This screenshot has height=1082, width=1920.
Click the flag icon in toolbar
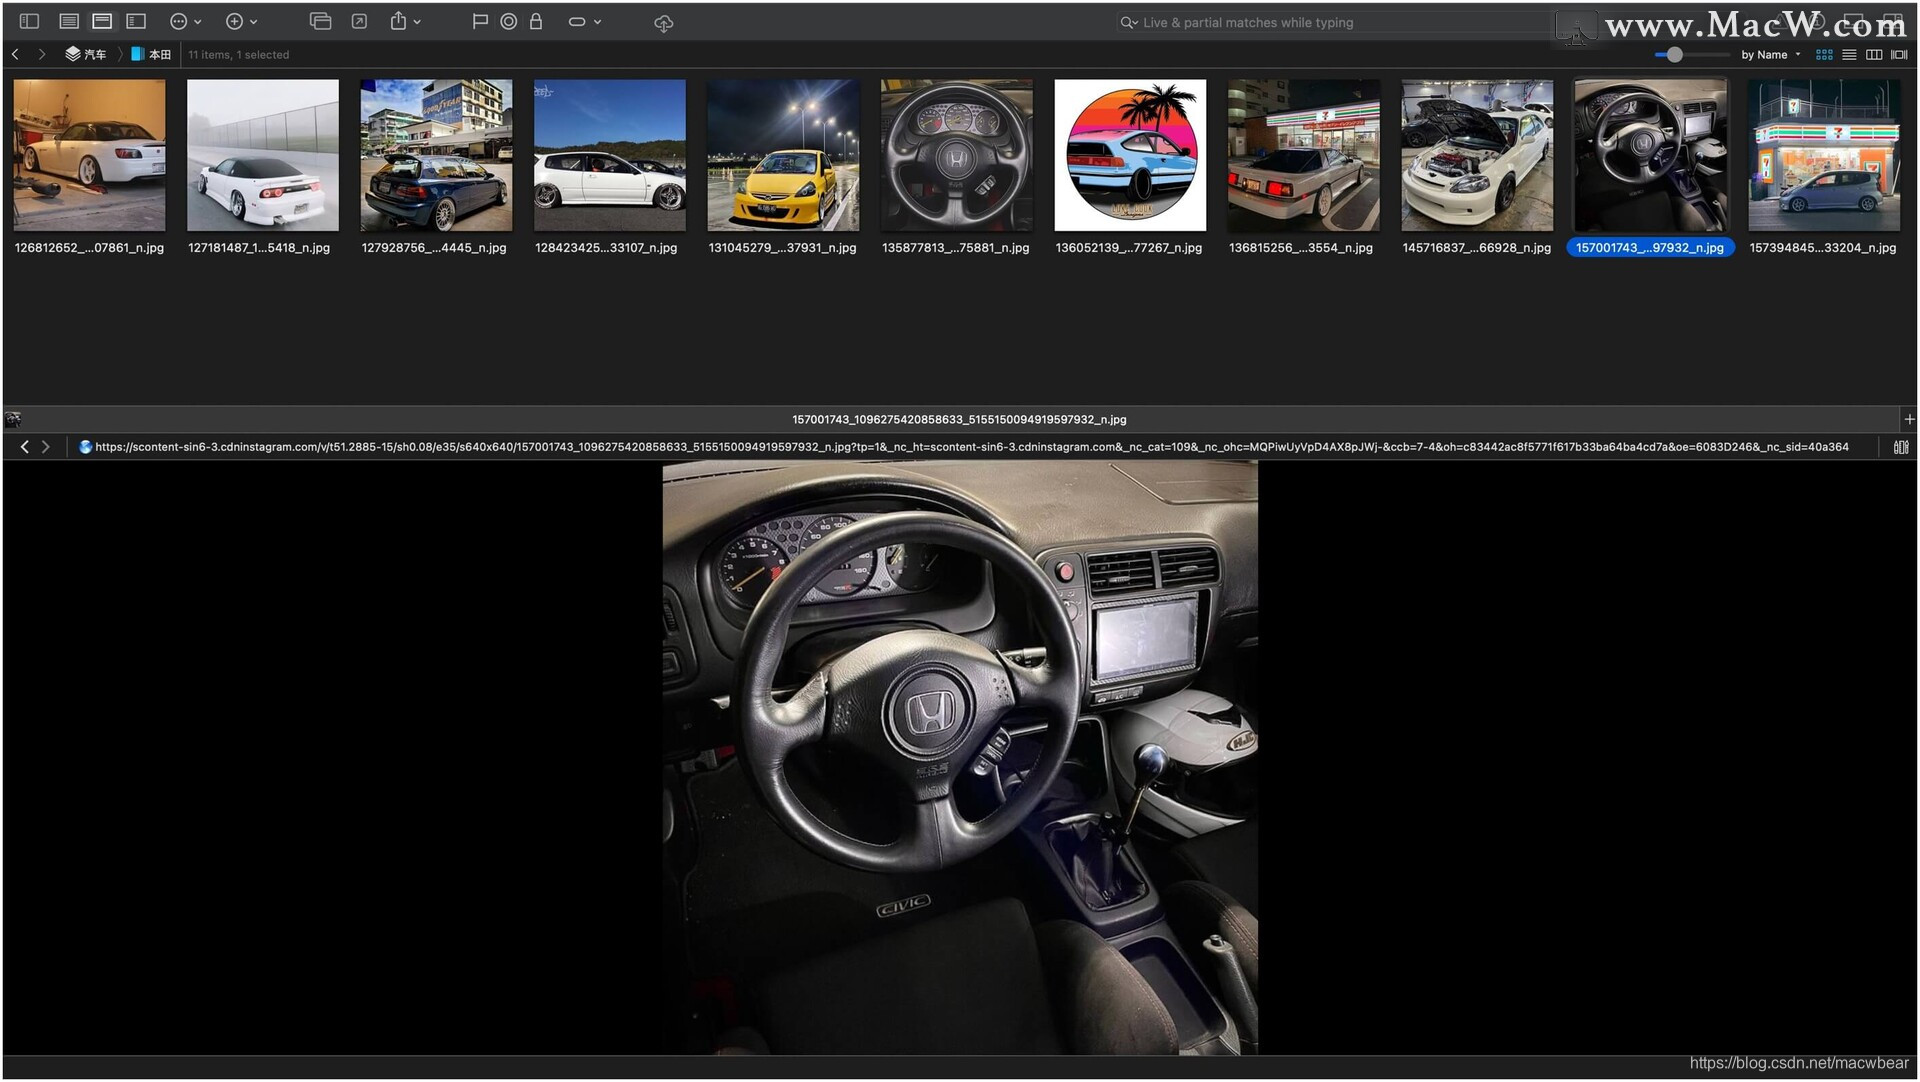(480, 21)
